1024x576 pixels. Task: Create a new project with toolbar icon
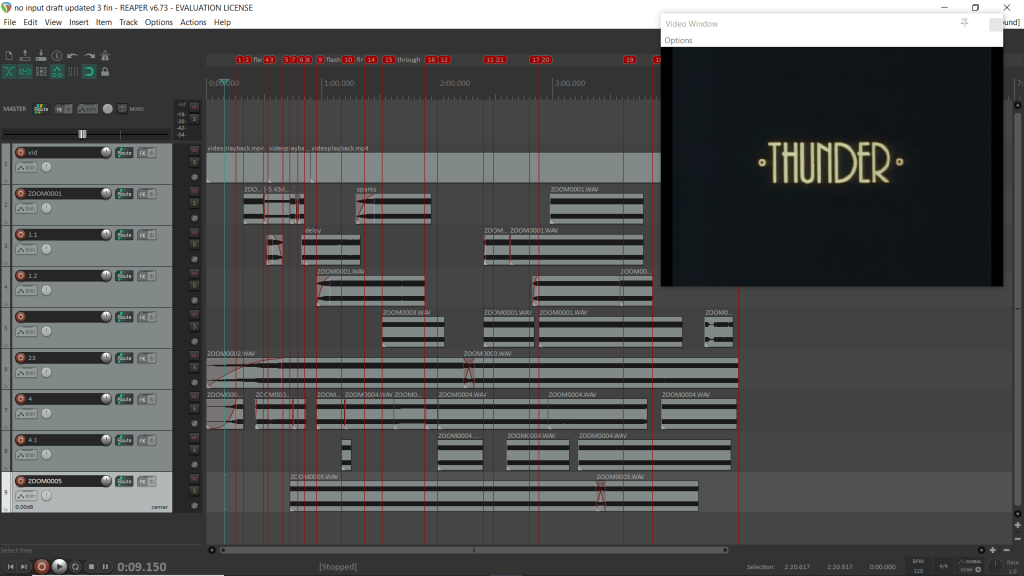pos(9,56)
